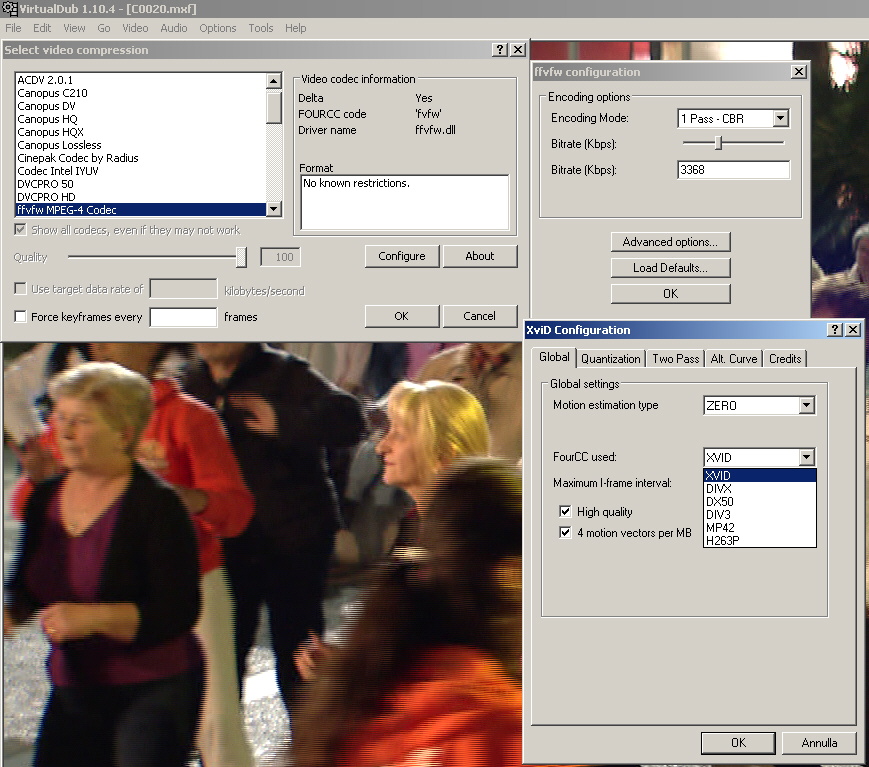869x767 pixels.
Task: Close the Select video compression dialog
Action: [x=518, y=49]
